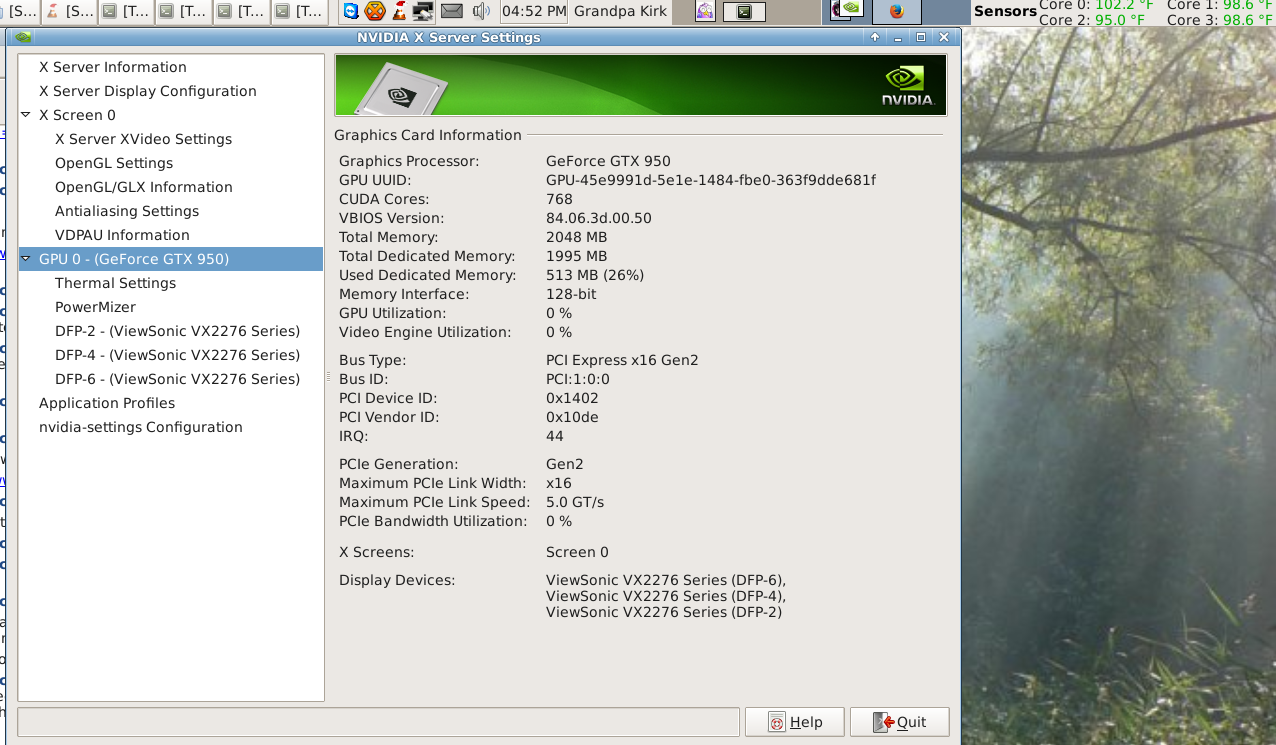The width and height of the screenshot is (1276, 745).
Task: Select X Server Information
Action: point(113,67)
